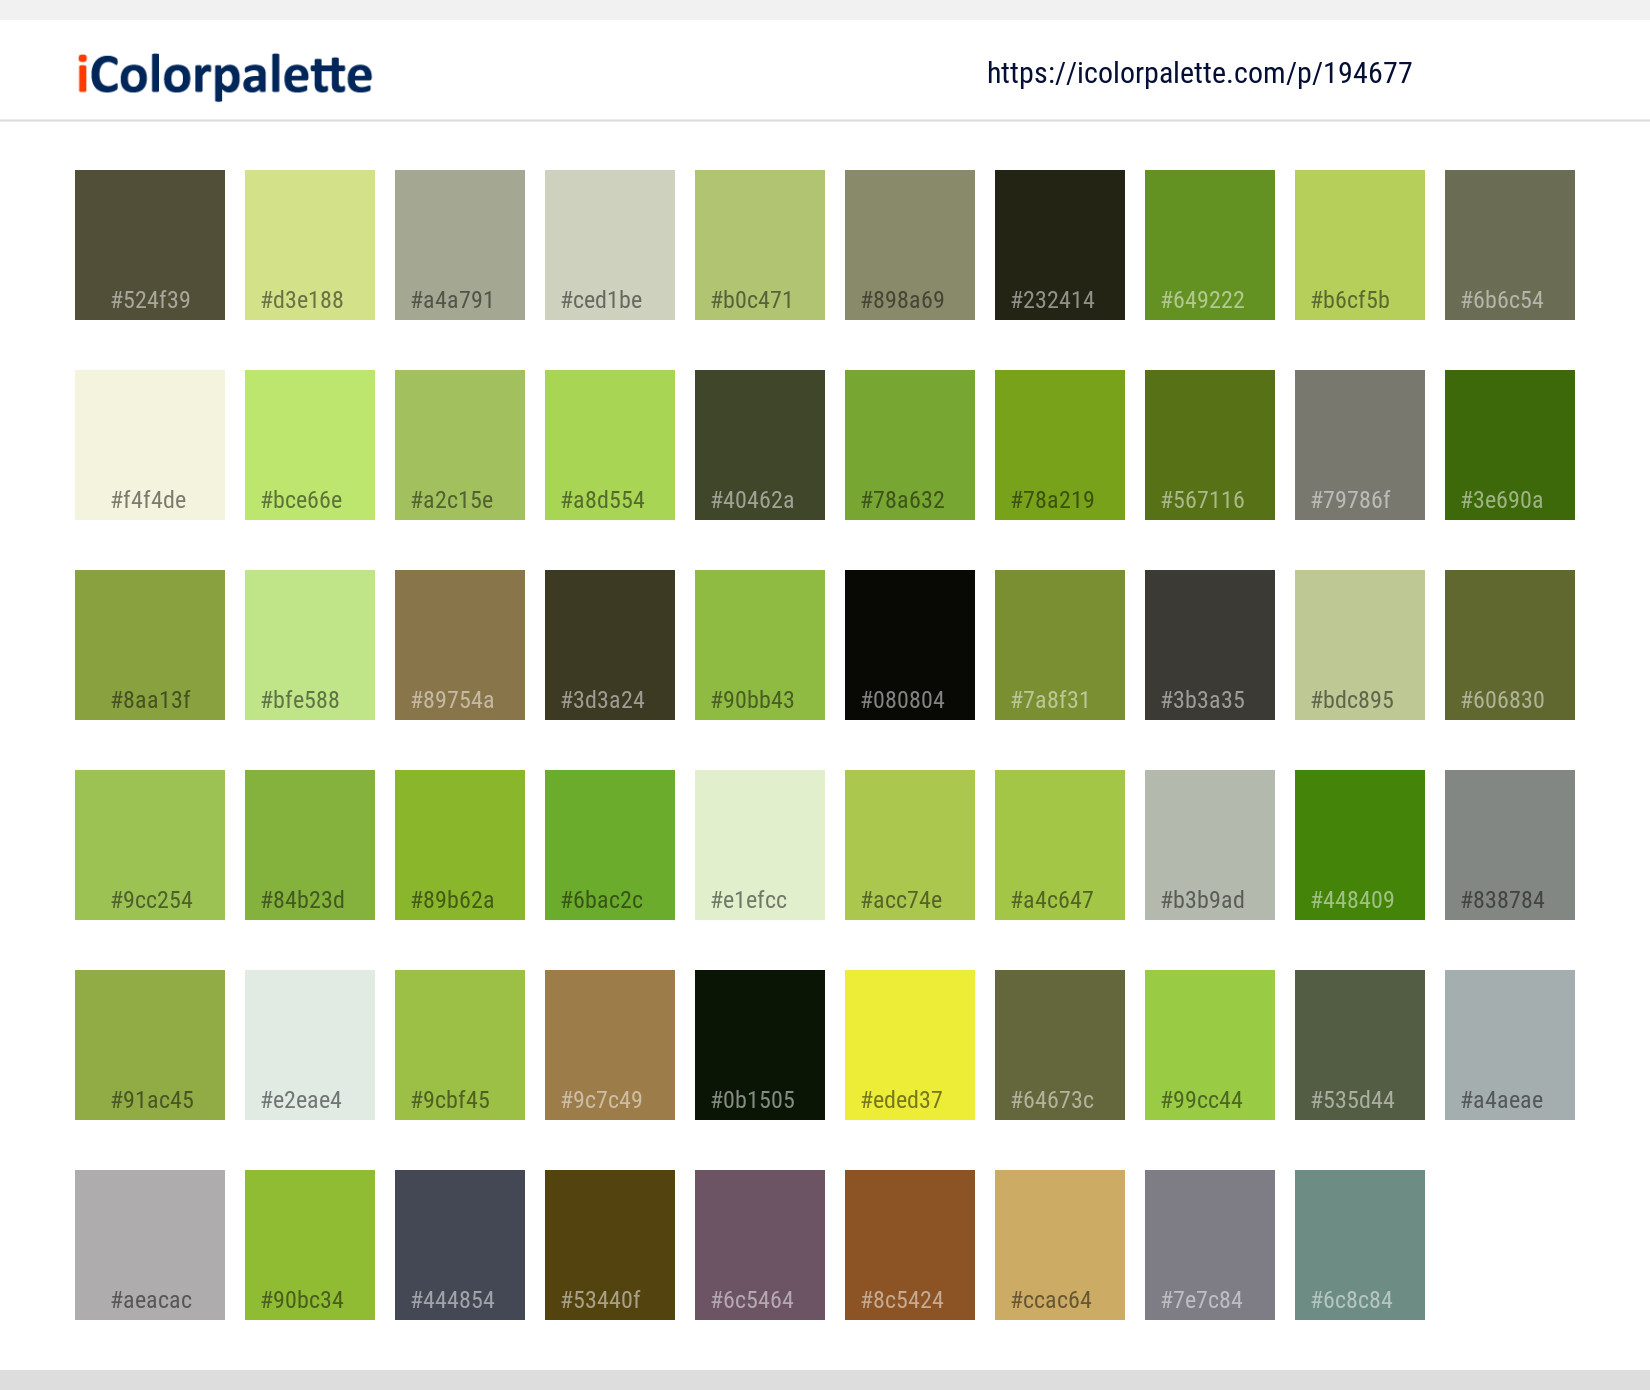Select the #a4c647 swatch
The image size is (1650, 1390).
[x=1060, y=845]
